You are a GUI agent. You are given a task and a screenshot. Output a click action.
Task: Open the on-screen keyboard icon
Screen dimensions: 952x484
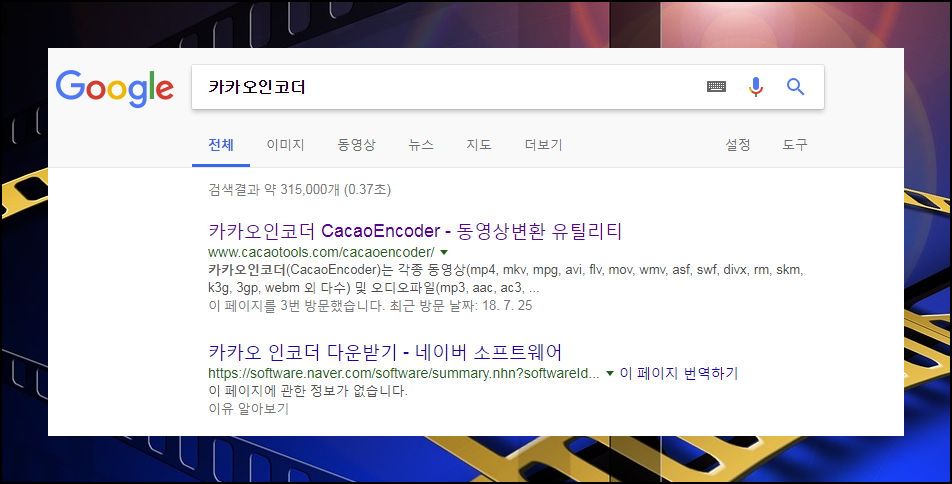tap(716, 87)
